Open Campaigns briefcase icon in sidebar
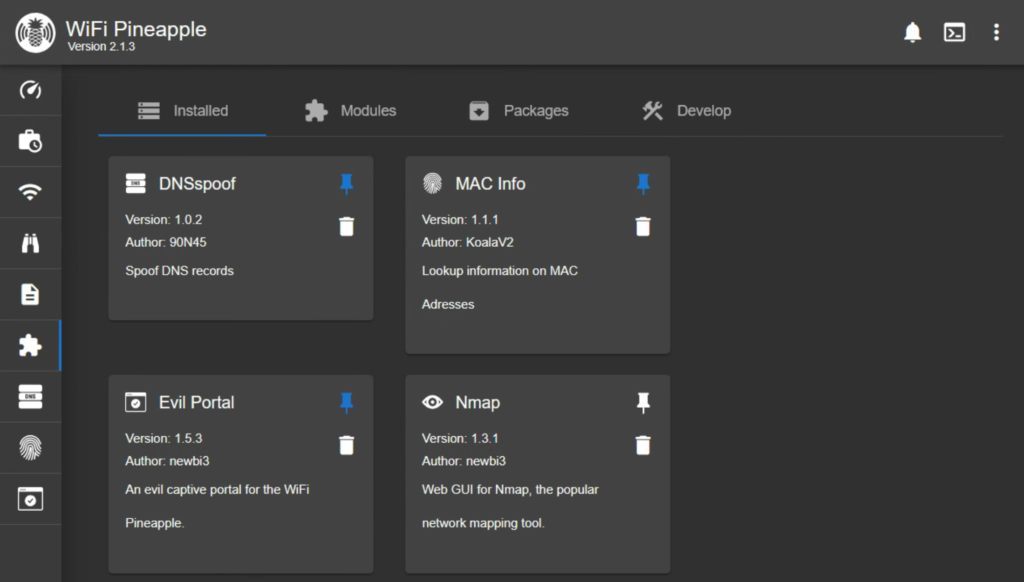This screenshot has width=1024, height=582. [30, 140]
